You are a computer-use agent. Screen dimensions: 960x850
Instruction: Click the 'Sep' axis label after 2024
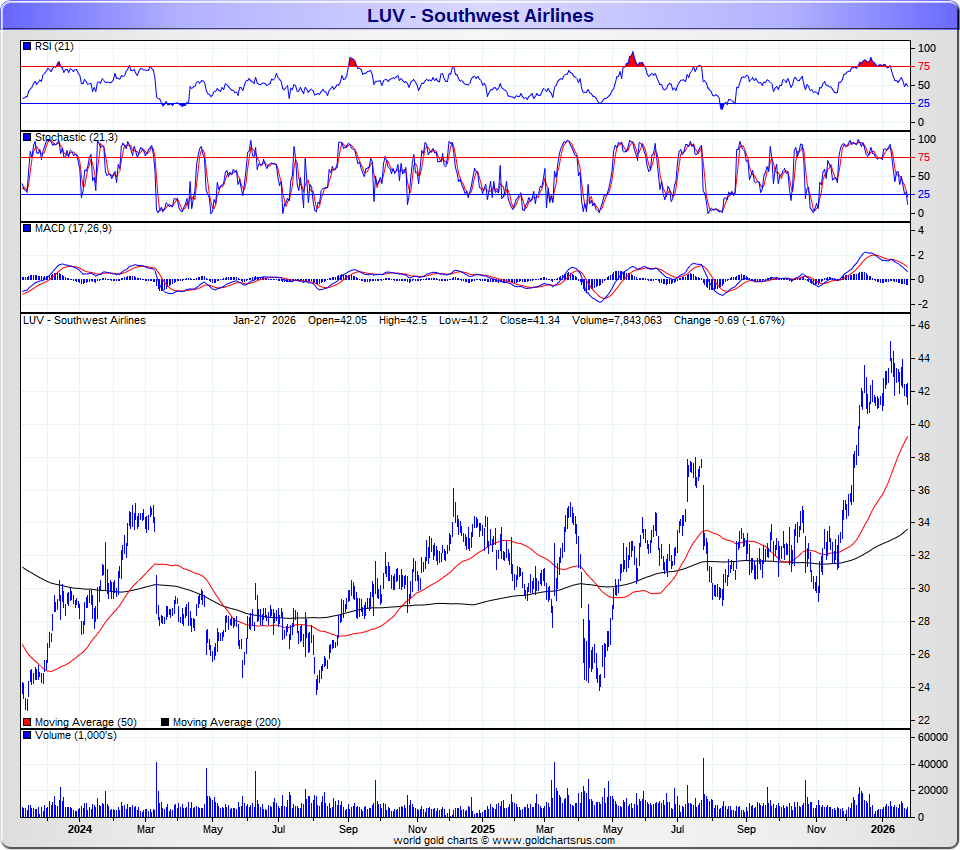tap(348, 829)
